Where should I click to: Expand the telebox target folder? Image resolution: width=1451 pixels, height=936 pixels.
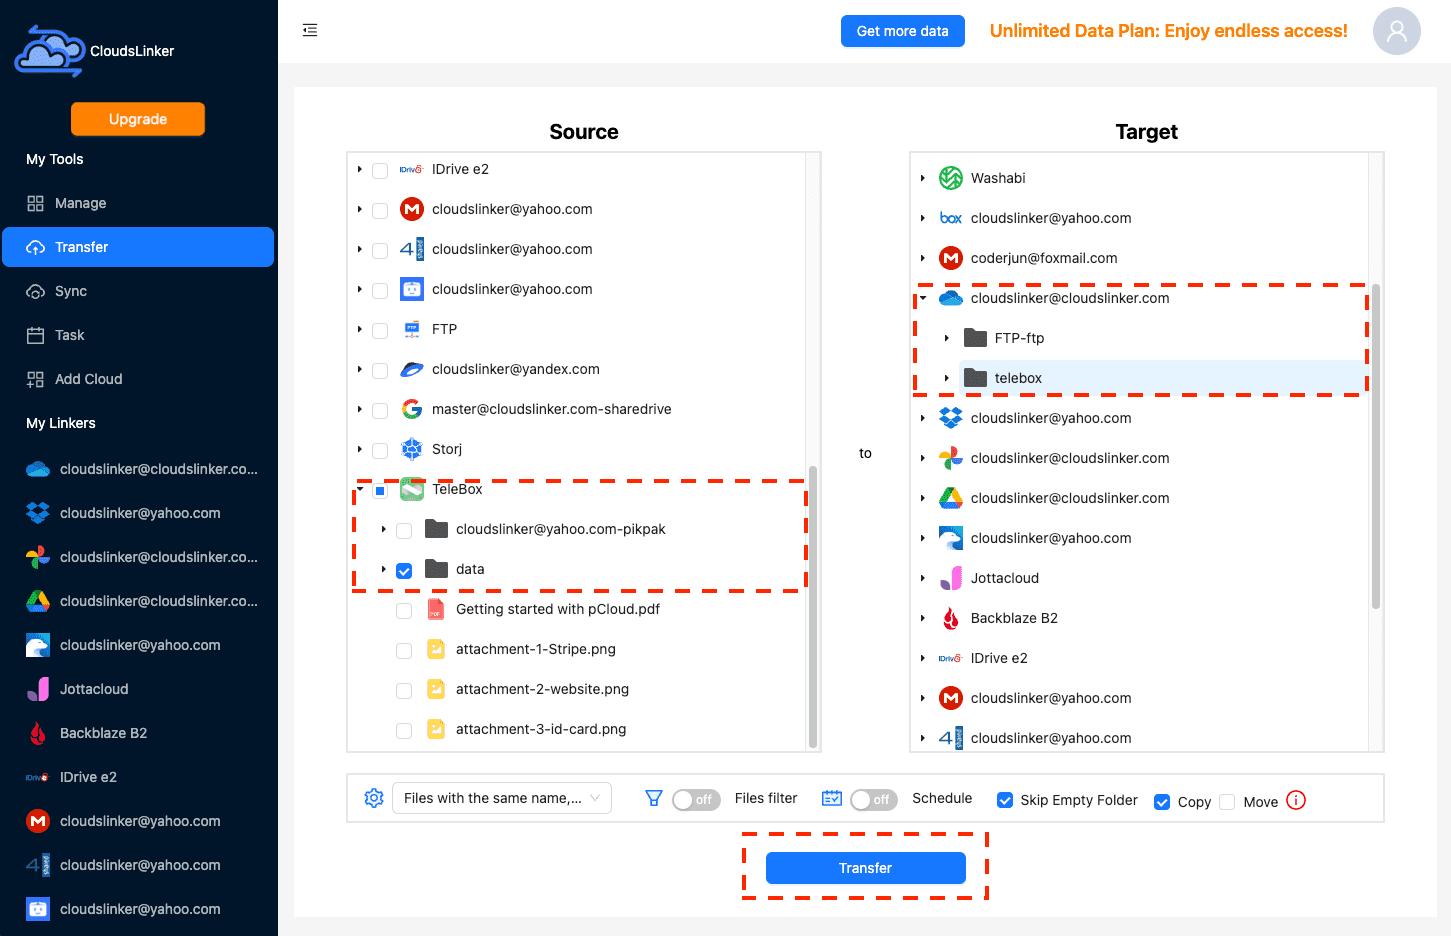tap(946, 378)
